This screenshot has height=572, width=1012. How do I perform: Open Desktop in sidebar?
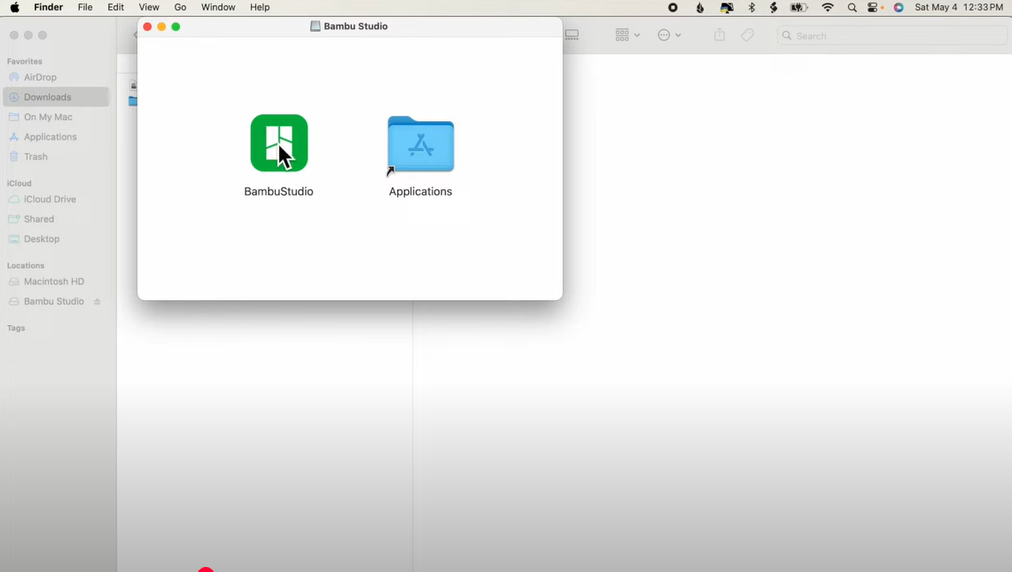point(56,239)
